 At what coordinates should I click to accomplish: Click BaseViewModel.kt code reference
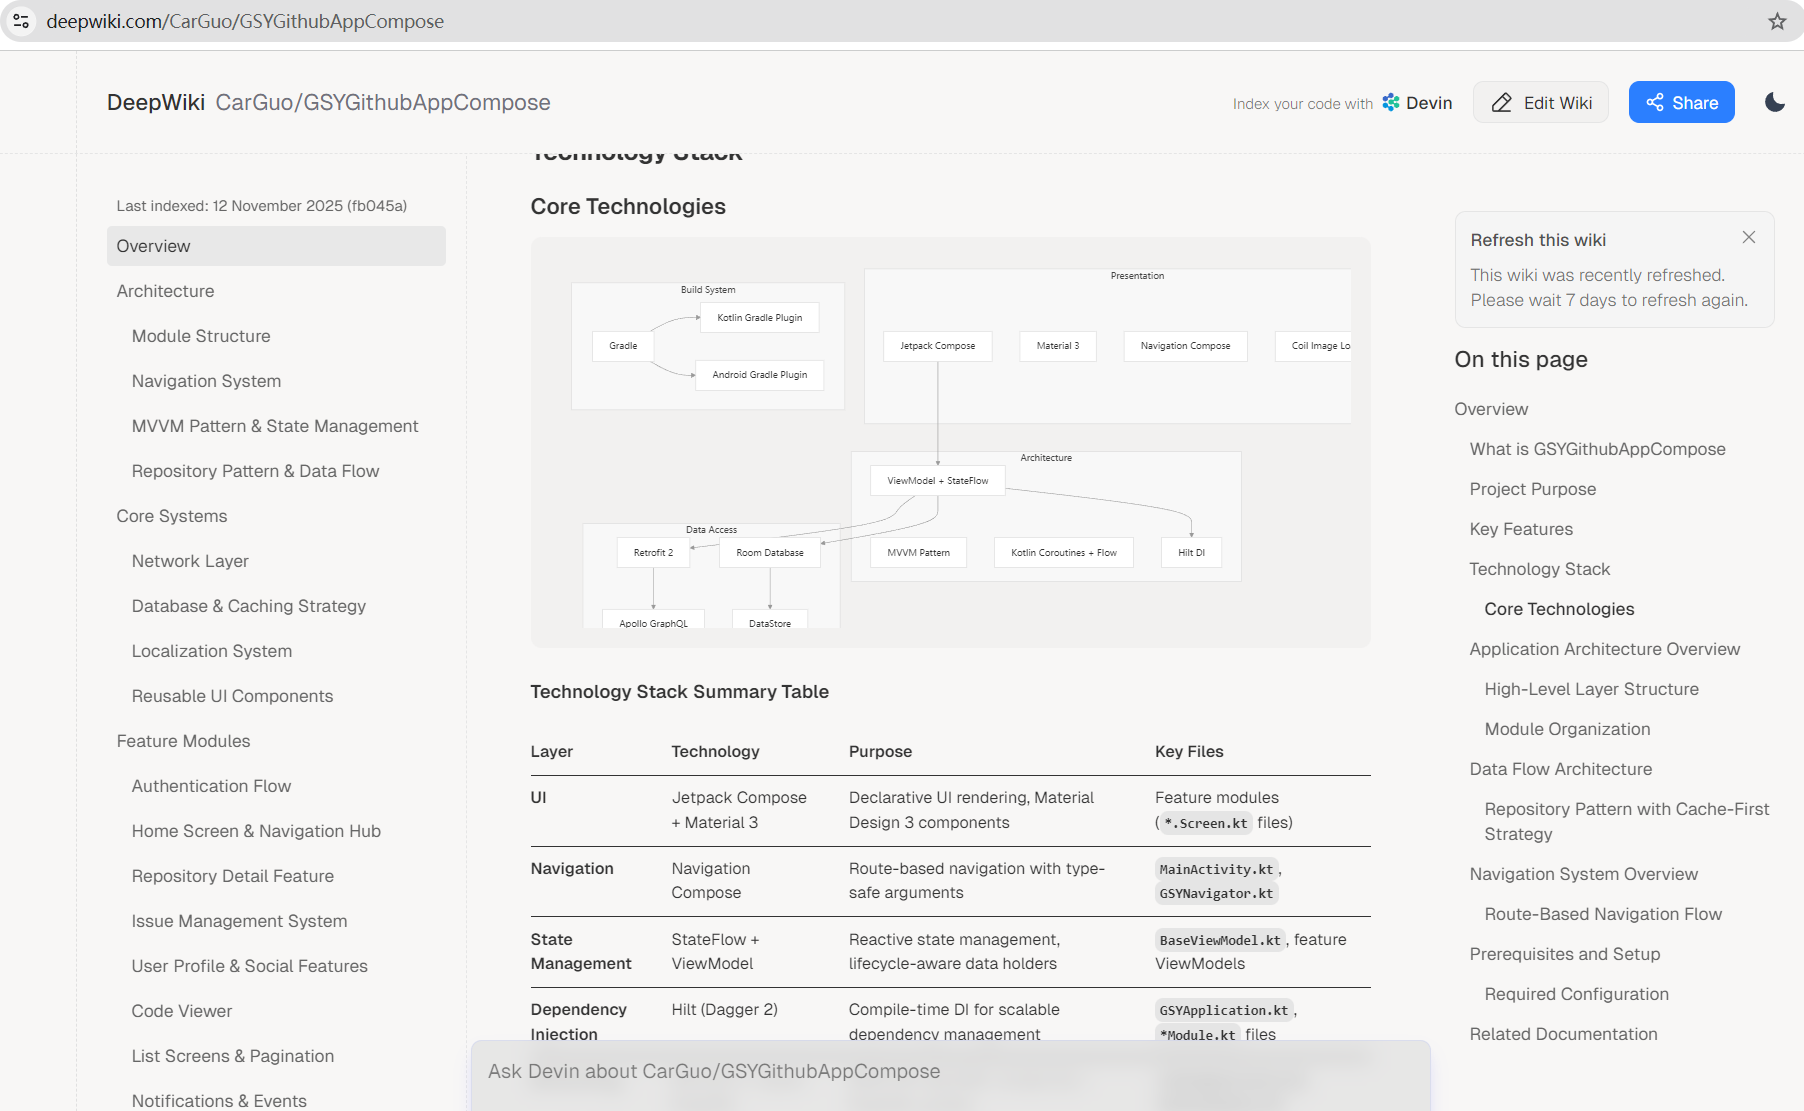1220,940
